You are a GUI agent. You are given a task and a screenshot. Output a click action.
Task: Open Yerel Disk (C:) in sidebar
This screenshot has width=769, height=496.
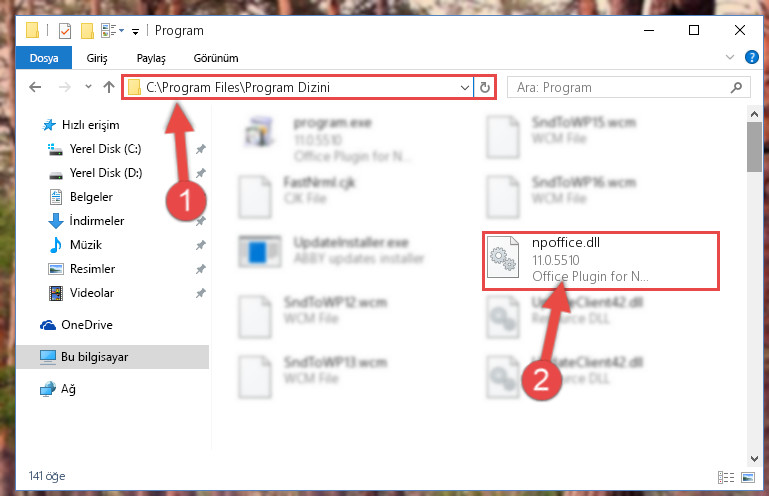(105, 149)
